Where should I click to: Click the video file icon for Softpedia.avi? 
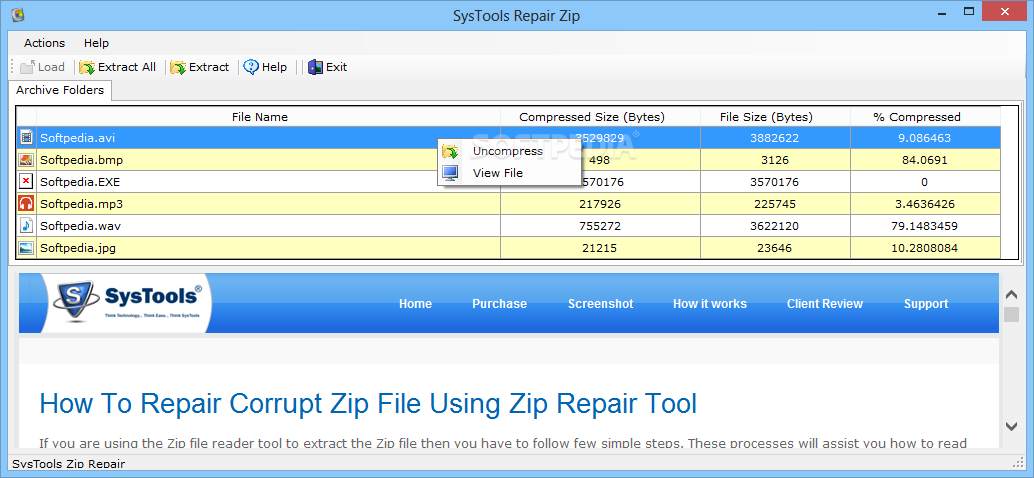pyautogui.click(x=26, y=138)
